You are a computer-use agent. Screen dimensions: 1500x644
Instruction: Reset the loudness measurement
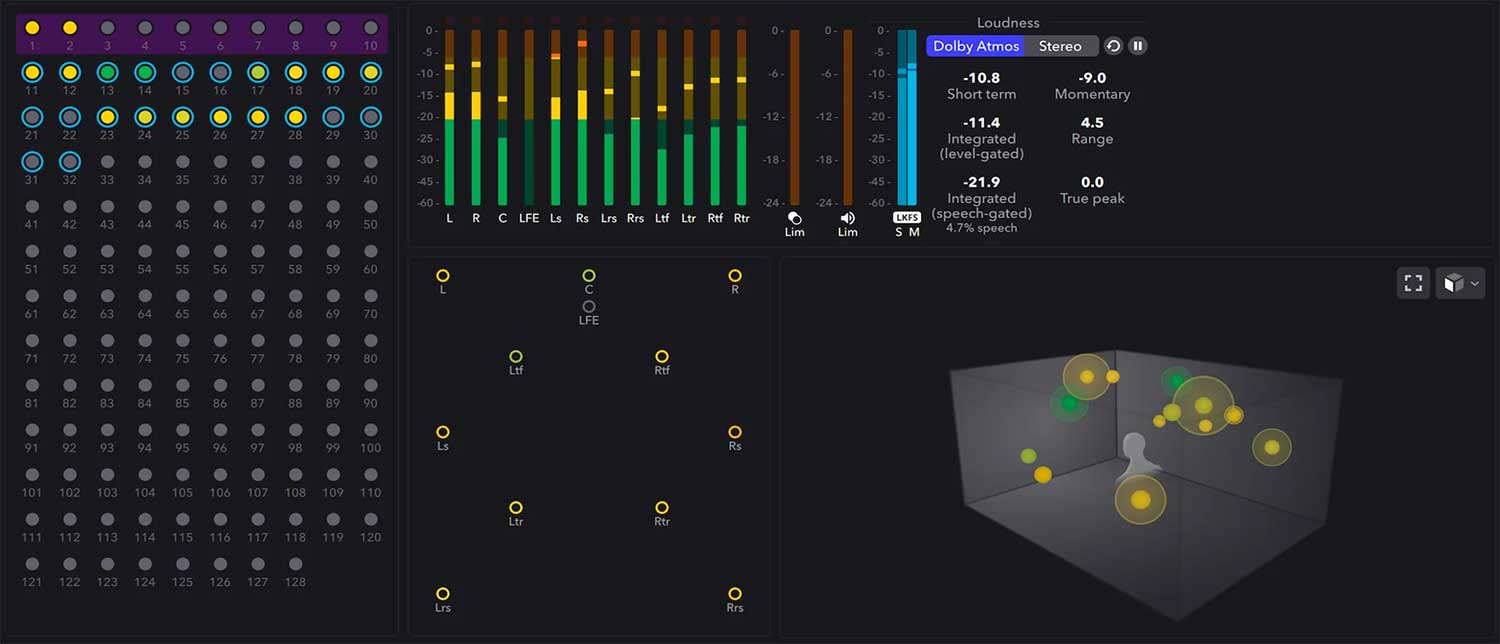click(x=1113, y=46)
